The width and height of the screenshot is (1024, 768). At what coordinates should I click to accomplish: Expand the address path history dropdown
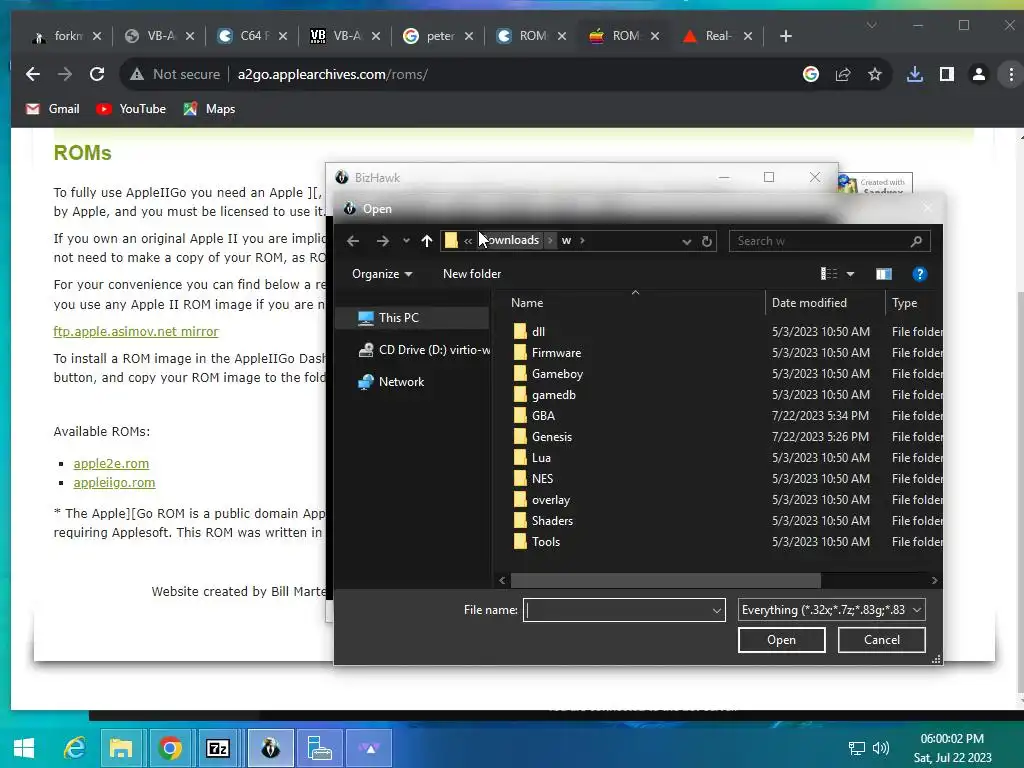point(686,242)
